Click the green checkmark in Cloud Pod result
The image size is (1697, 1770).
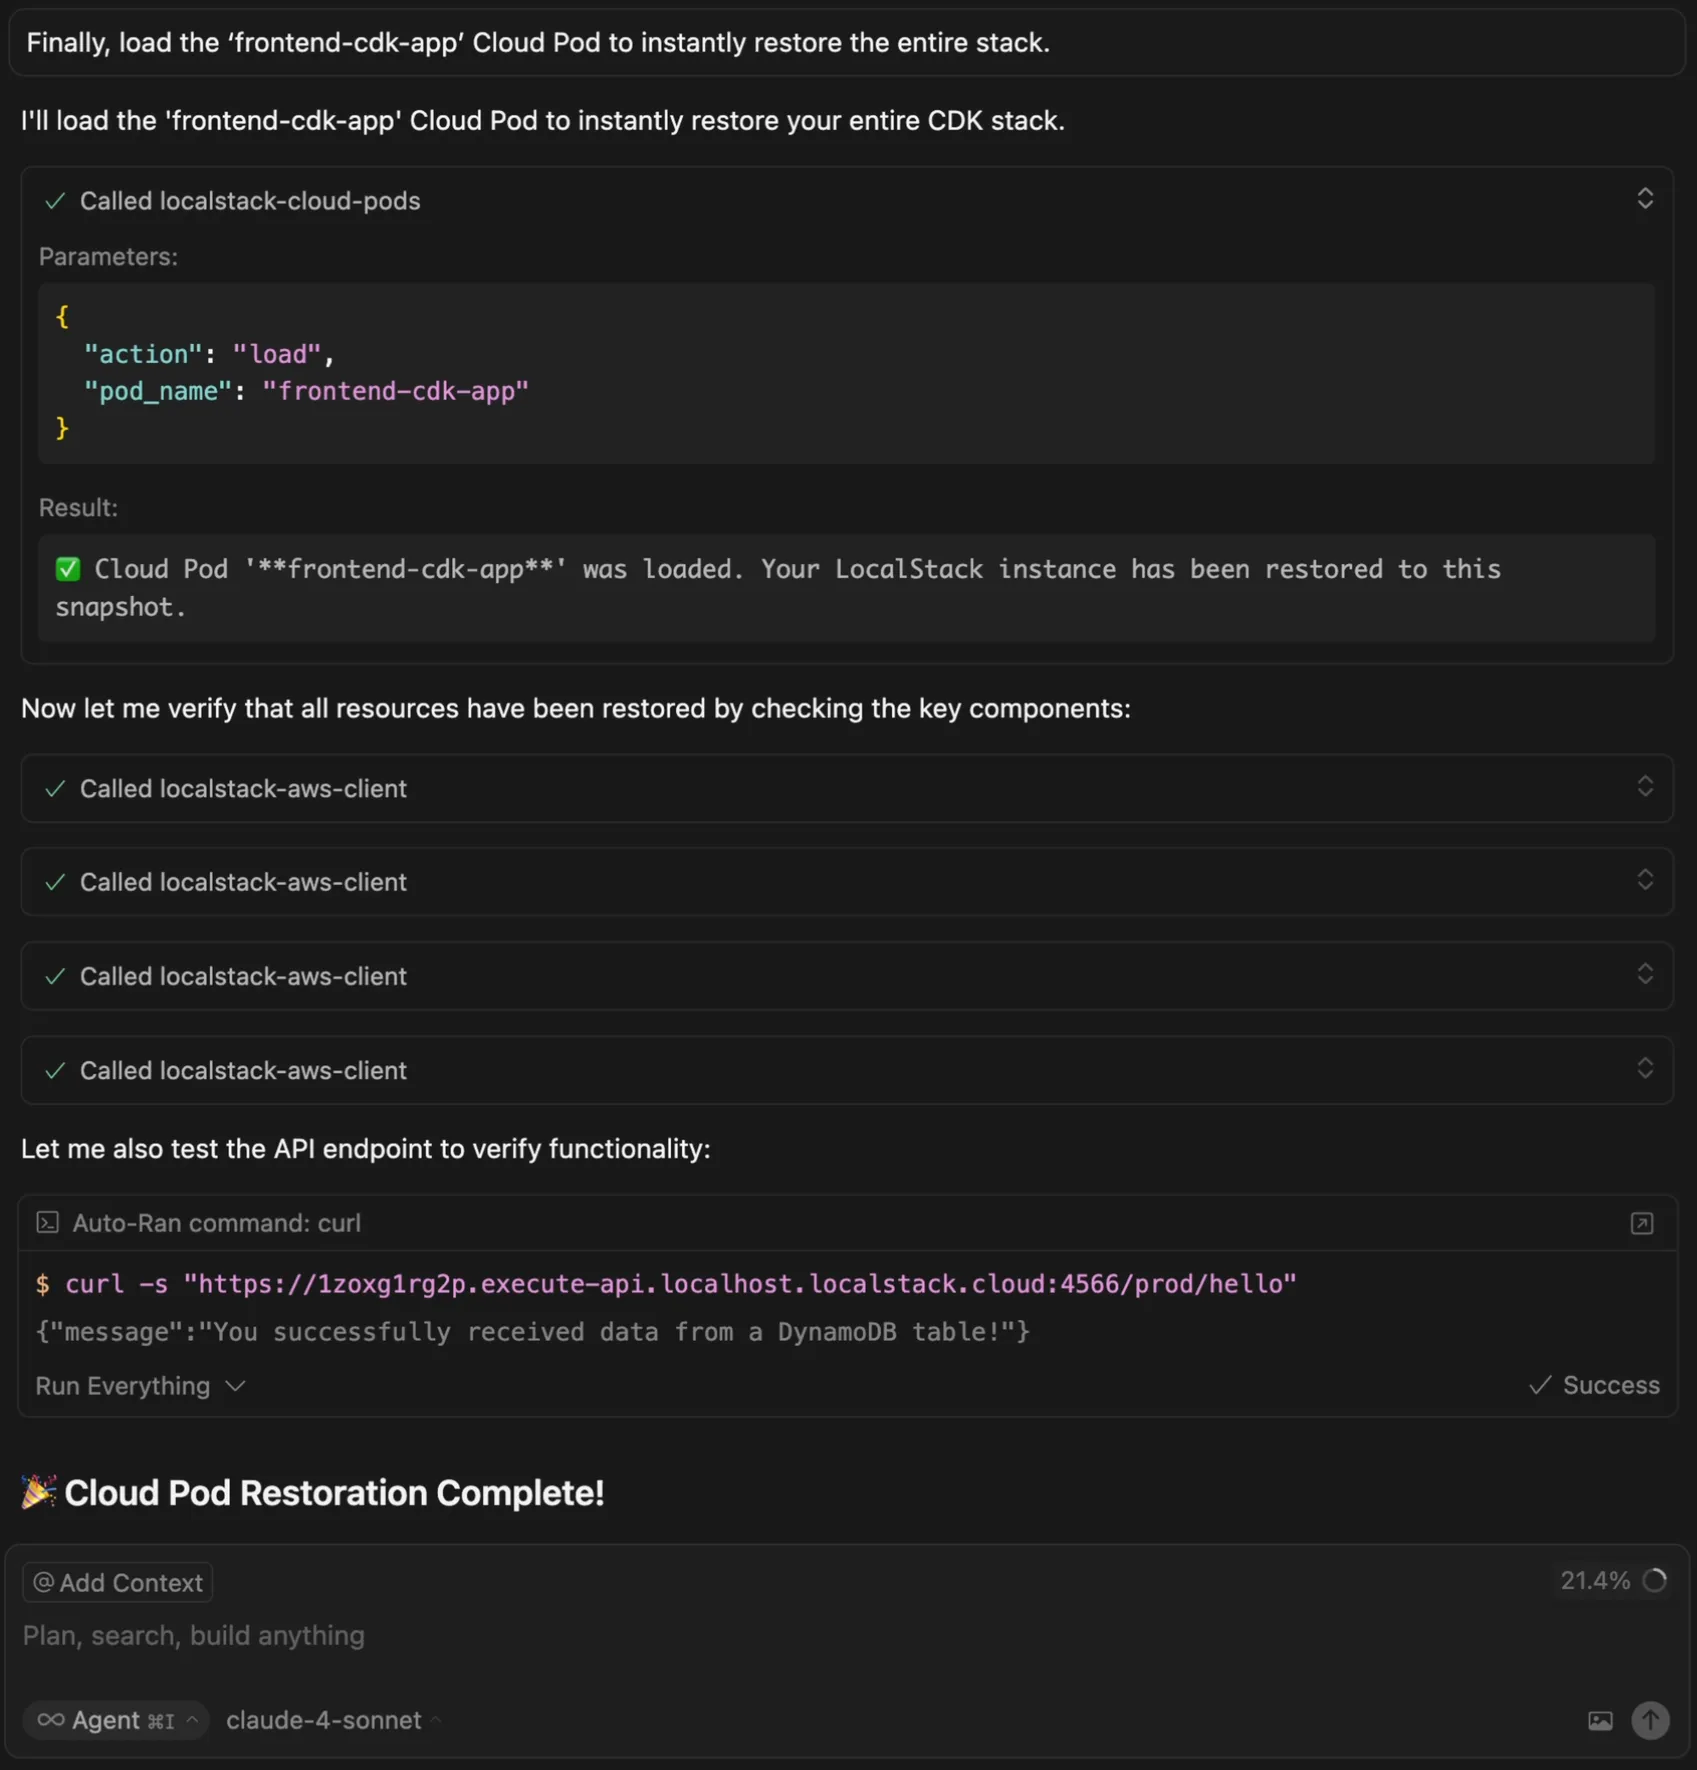pos(67,568)
